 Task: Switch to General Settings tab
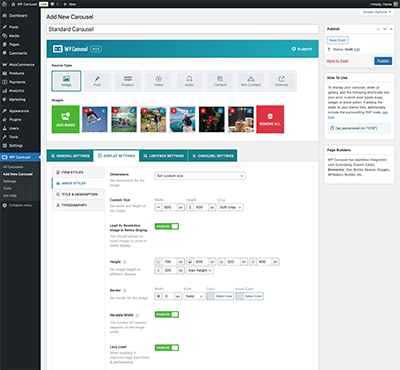click(70, 156)
